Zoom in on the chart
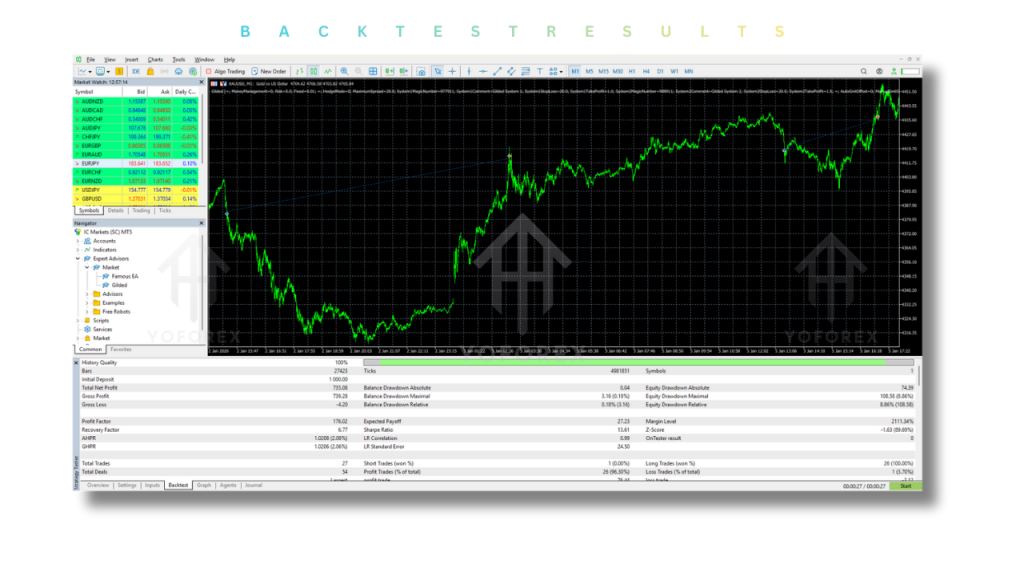This screenshot has height=576, width=1024. click(x=344, y=72)
